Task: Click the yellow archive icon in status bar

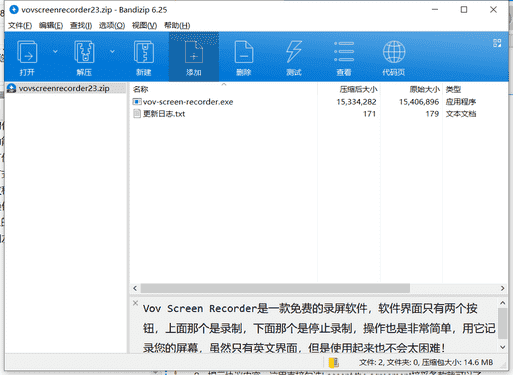Action: point(334,363)
